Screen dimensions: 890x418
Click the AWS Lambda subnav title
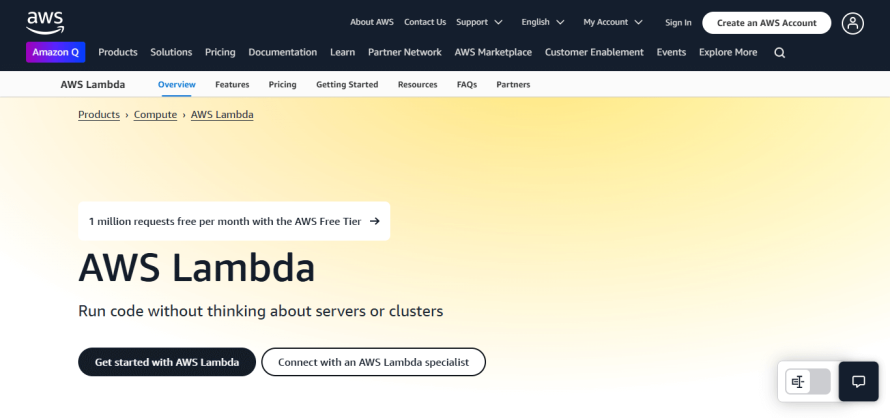click(x=93, y=85)
